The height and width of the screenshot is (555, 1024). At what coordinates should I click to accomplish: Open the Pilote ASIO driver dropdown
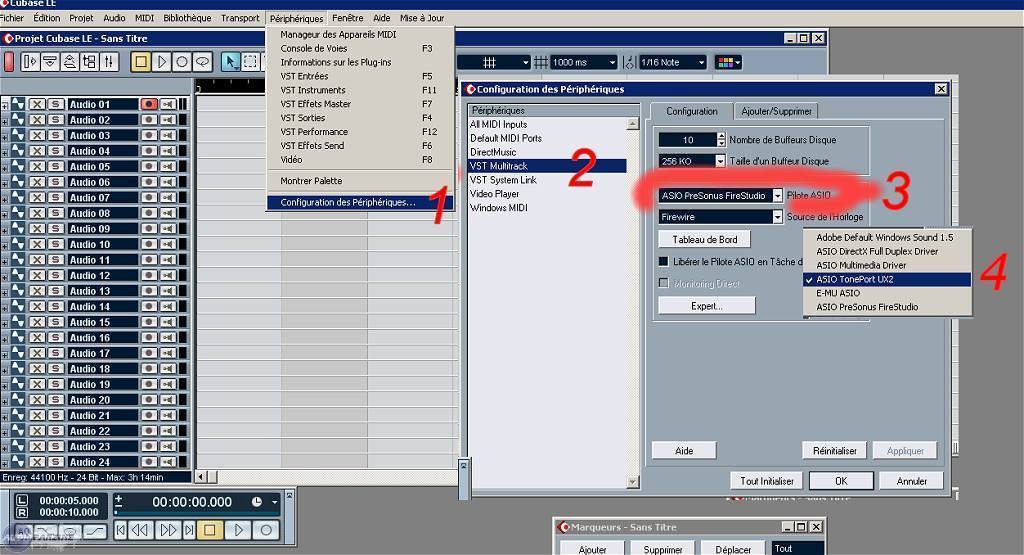pyautogui.click(x=777, y=195)
